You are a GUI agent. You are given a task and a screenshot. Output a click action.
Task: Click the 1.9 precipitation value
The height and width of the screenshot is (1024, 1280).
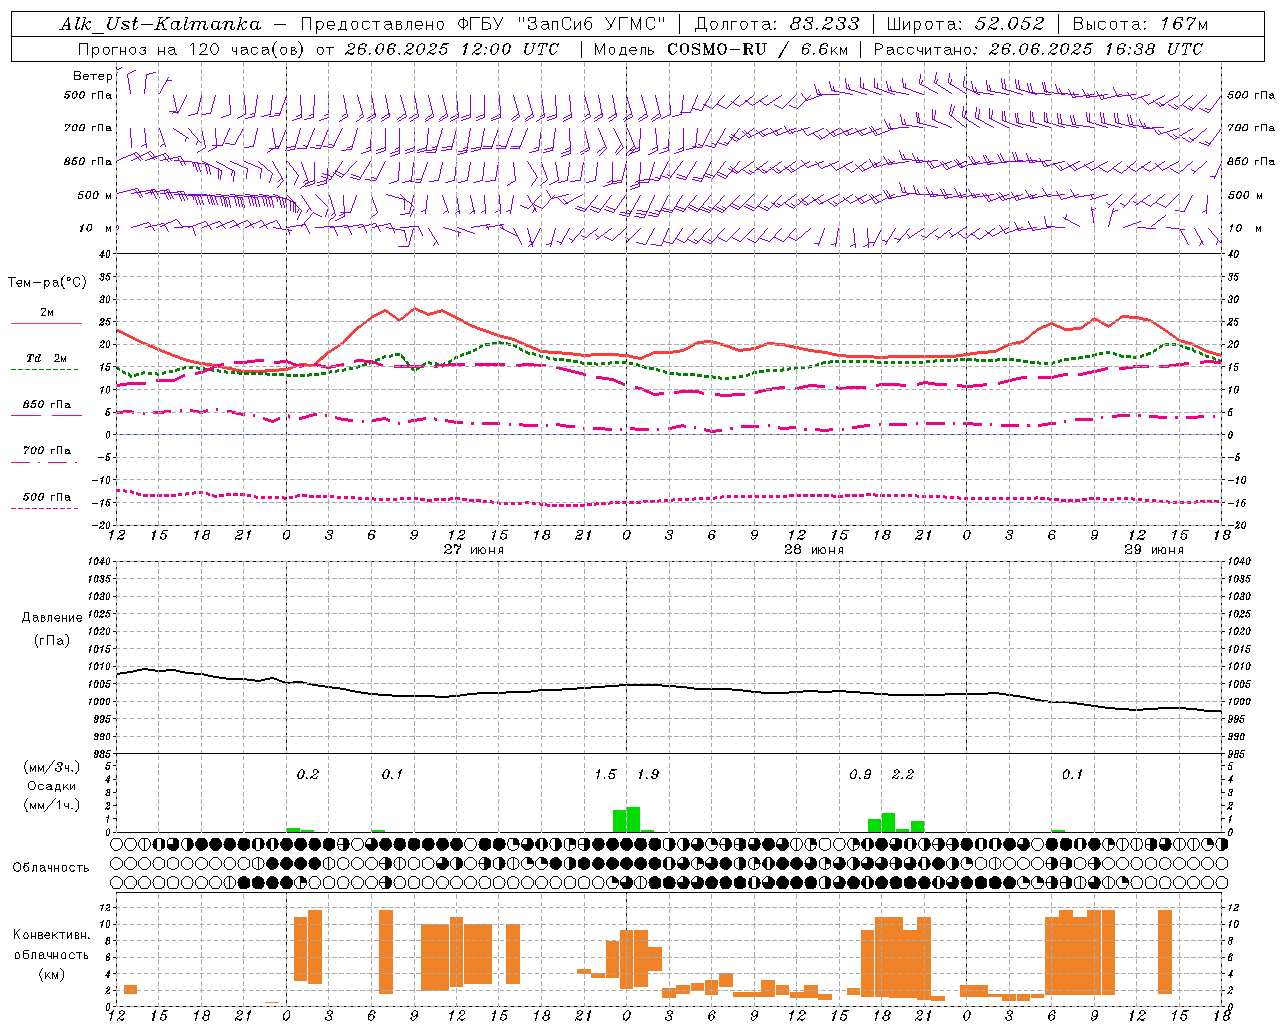[648, 775]
